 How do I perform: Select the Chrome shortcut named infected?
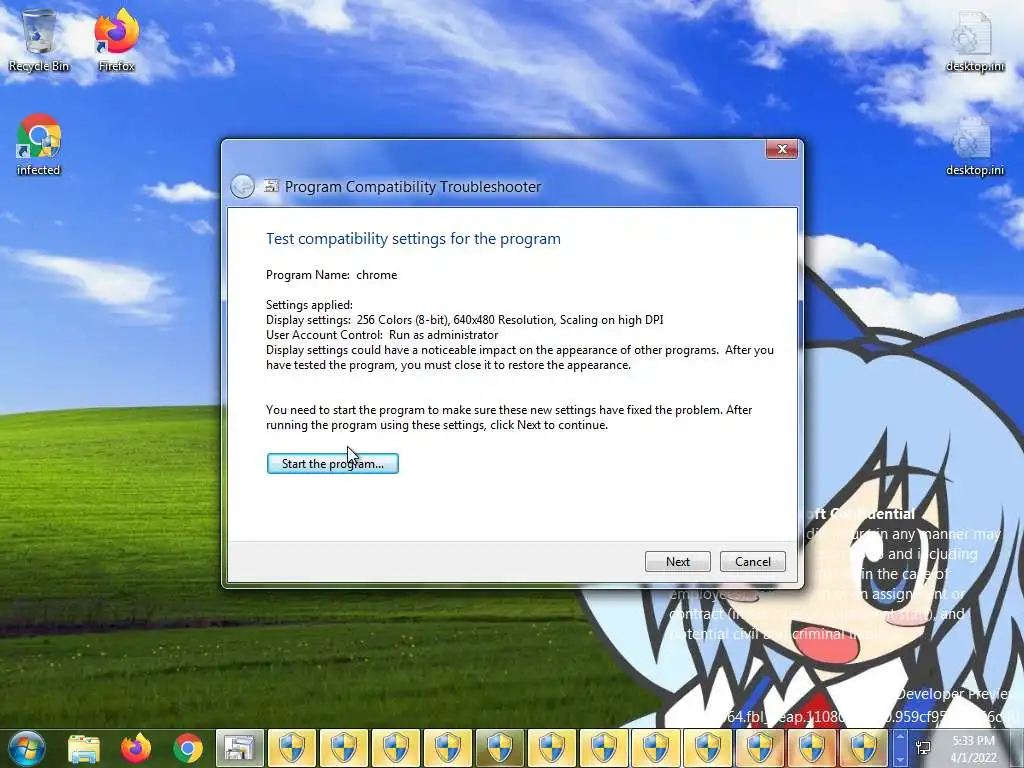(x=39, y=145)
